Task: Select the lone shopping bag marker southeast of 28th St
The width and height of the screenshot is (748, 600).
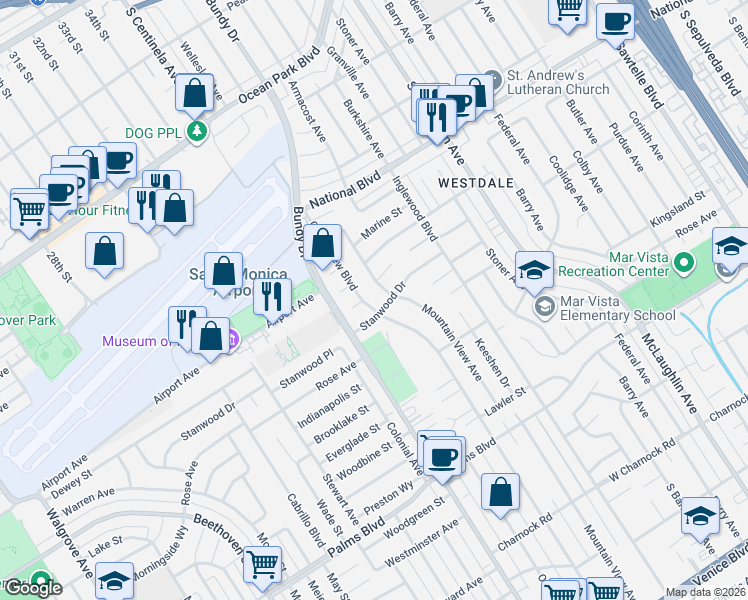Action: click(x=104, y=252)
